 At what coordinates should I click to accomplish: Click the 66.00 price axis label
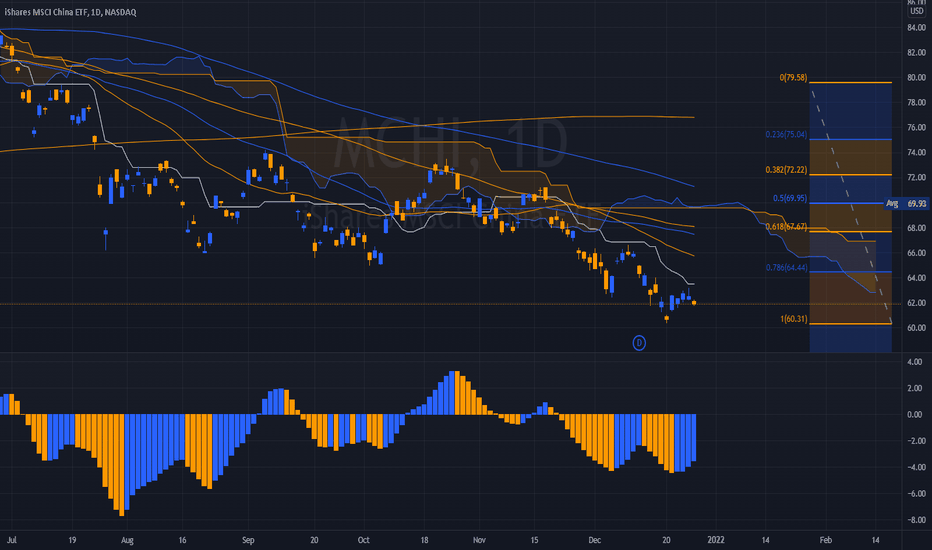point(917,253)
